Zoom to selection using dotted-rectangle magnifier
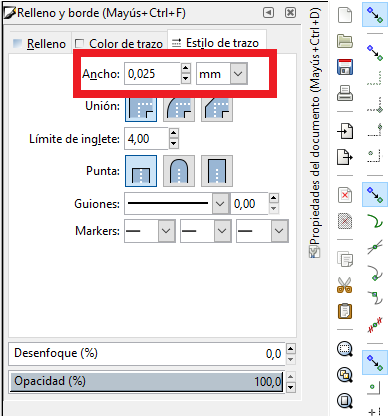Image resolution: width=390 pixels, height=416 pixels. click(345, 349)
